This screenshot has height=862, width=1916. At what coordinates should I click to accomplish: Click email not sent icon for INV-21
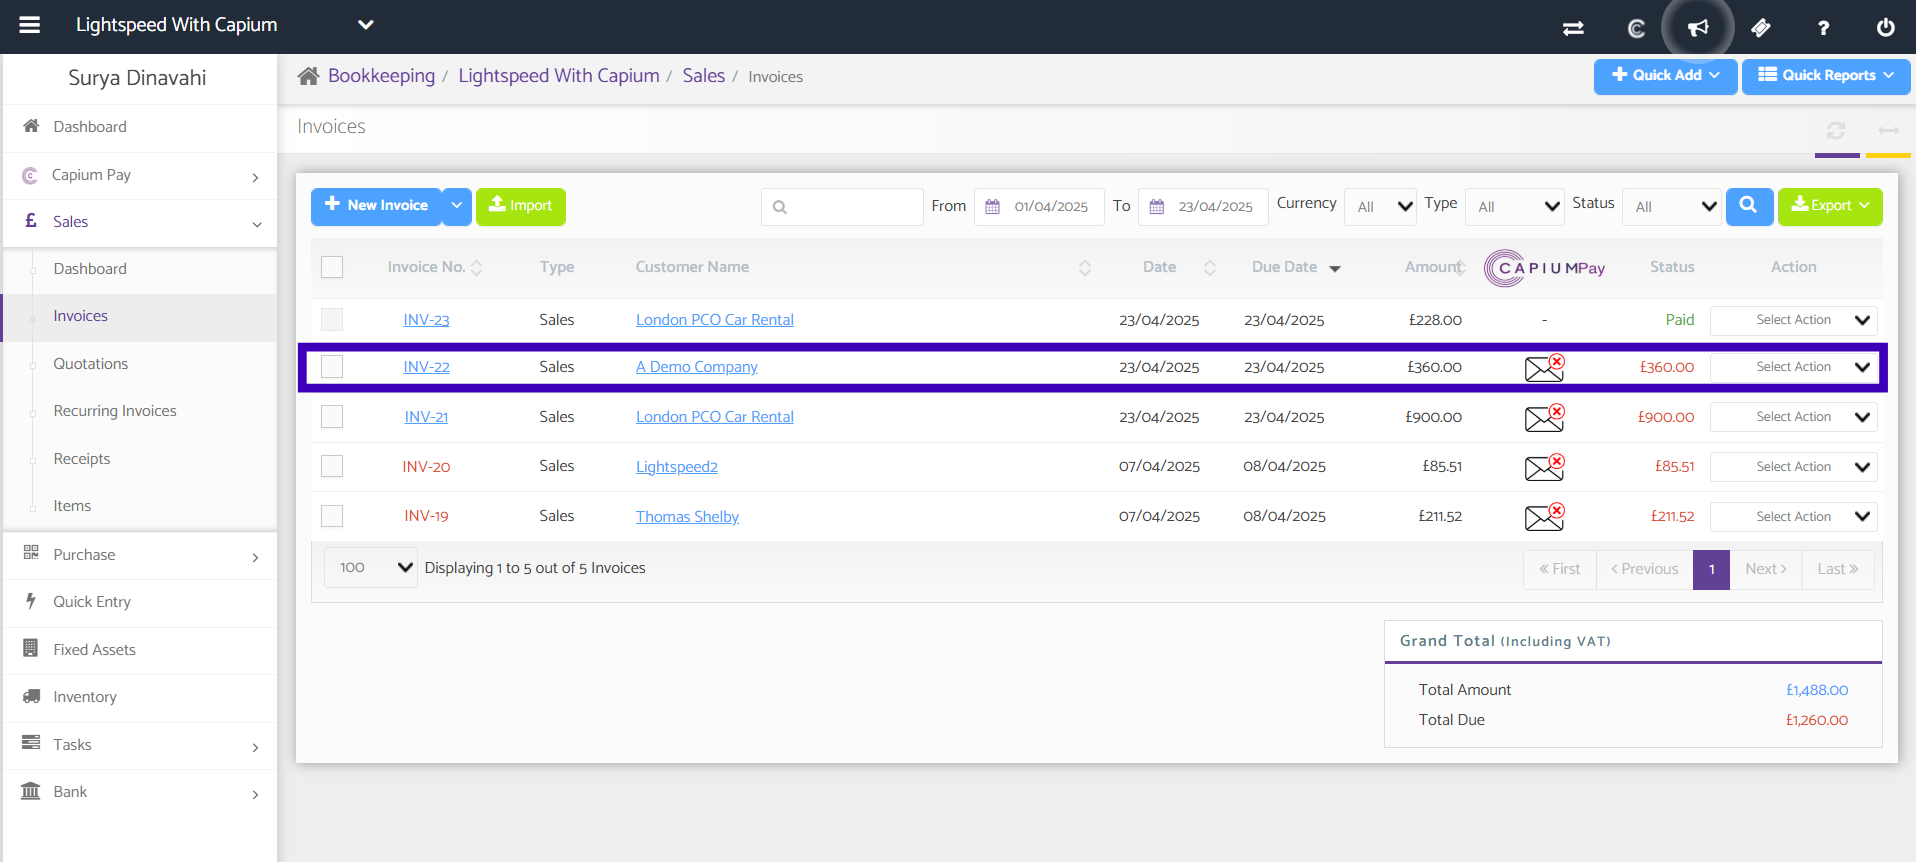(1544, 417)
